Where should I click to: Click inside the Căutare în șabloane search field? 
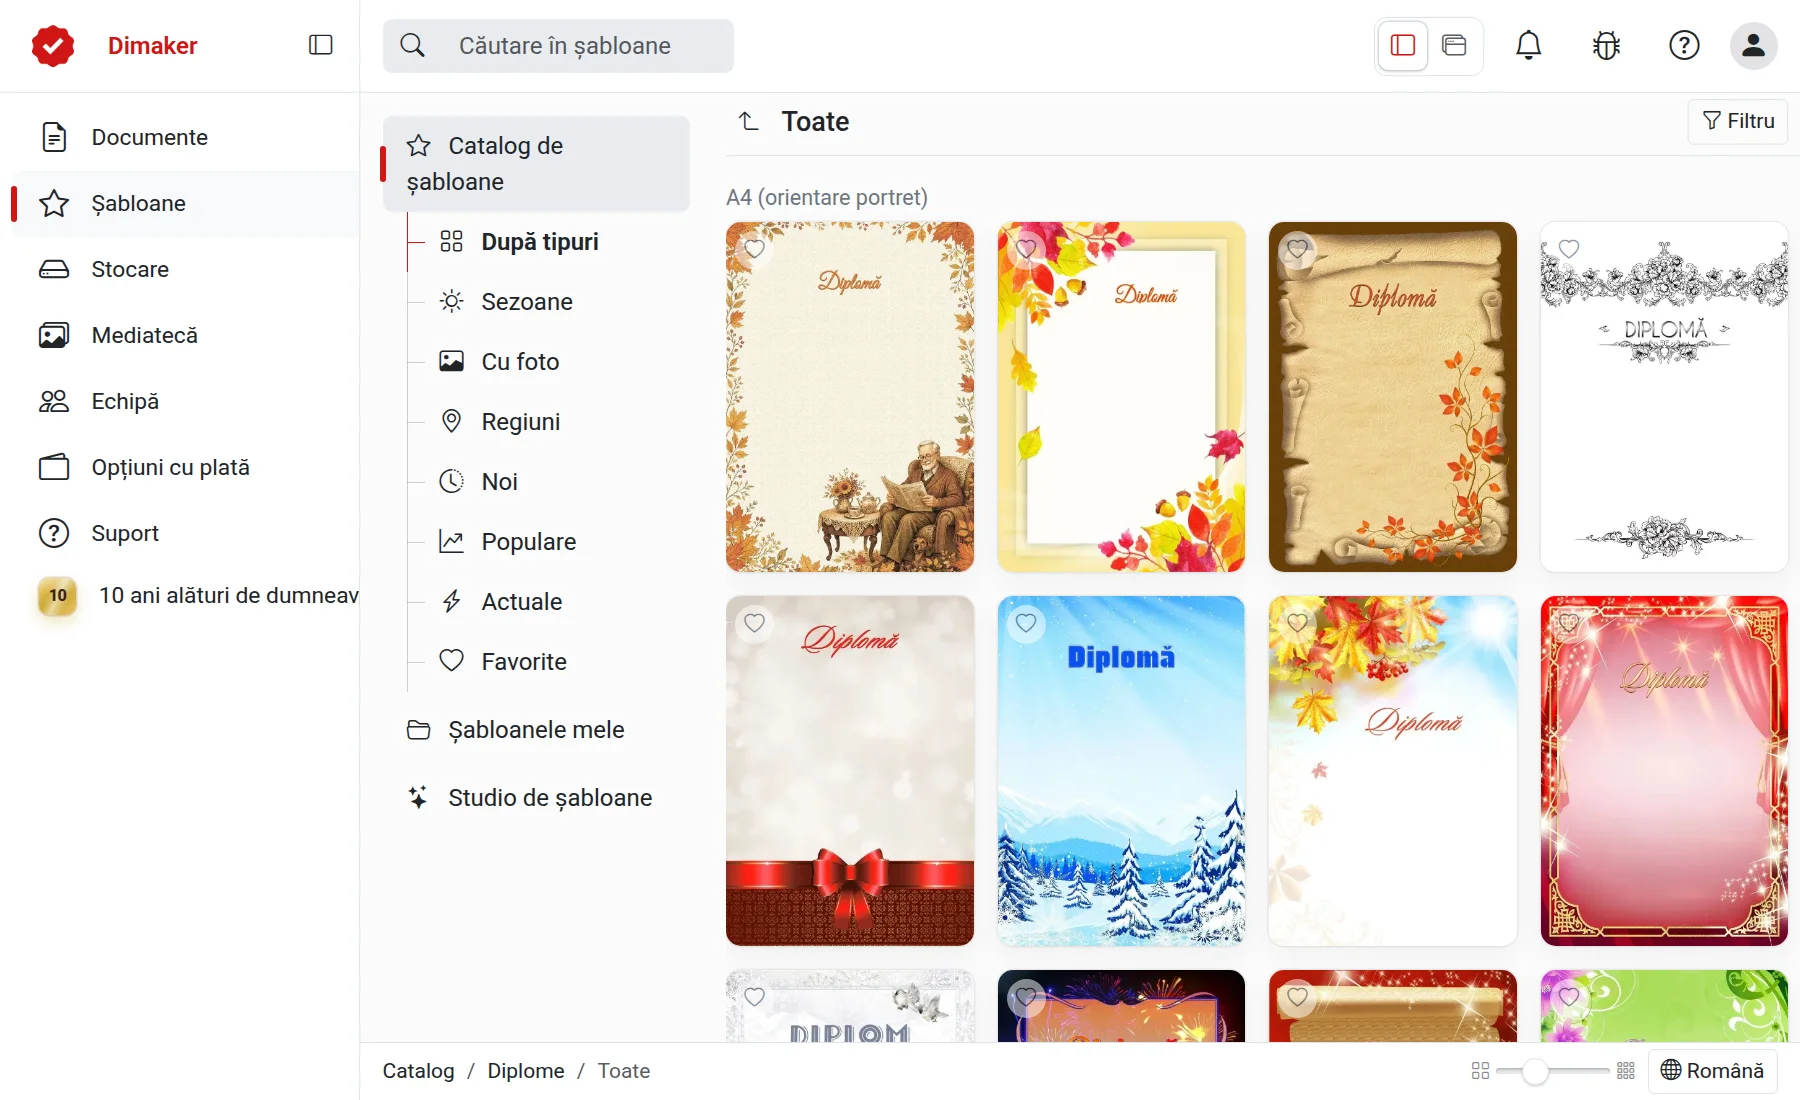(558, 46)
